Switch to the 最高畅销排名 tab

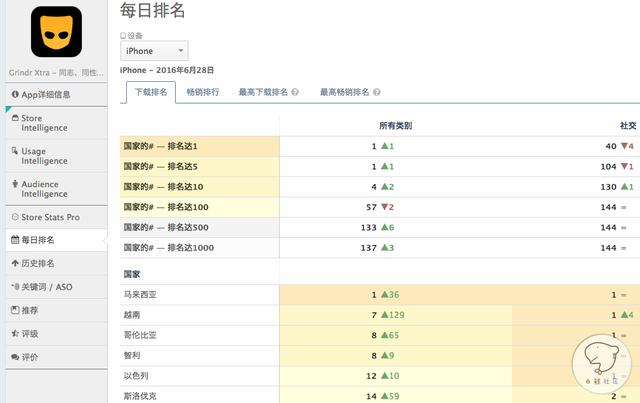coord(344,92)
